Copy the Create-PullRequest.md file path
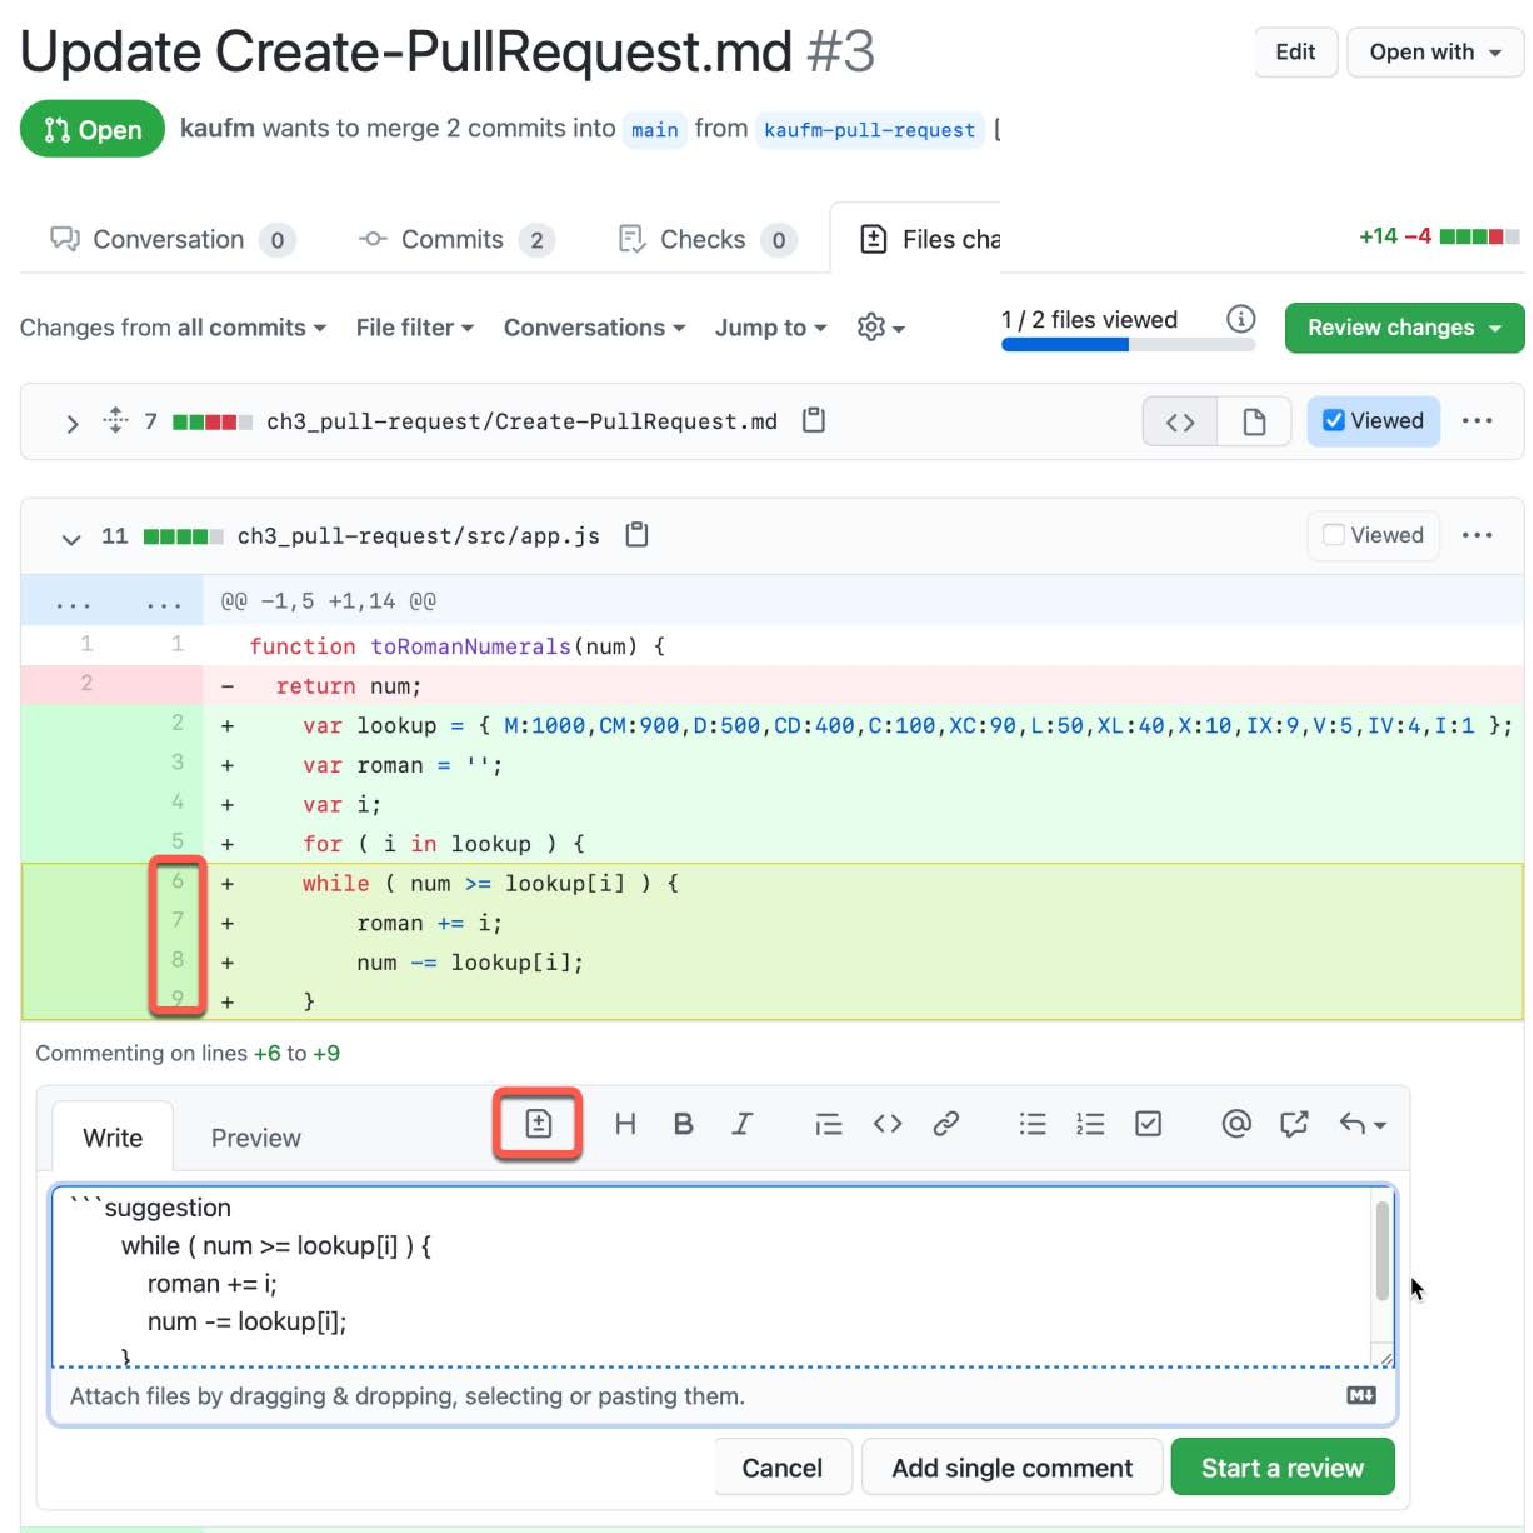 coord(814,420)
